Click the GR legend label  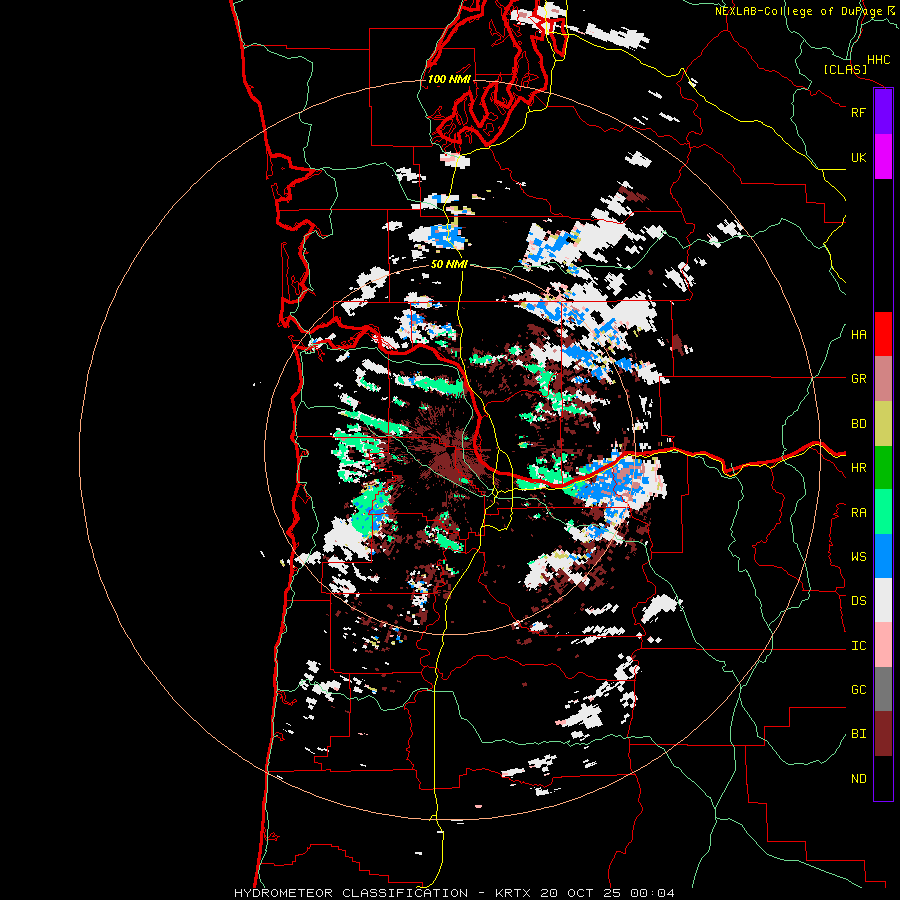click(x=859, y=379)
